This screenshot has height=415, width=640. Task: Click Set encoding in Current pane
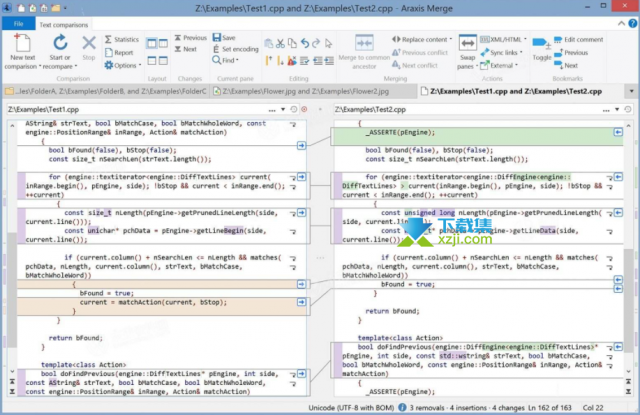236,49
